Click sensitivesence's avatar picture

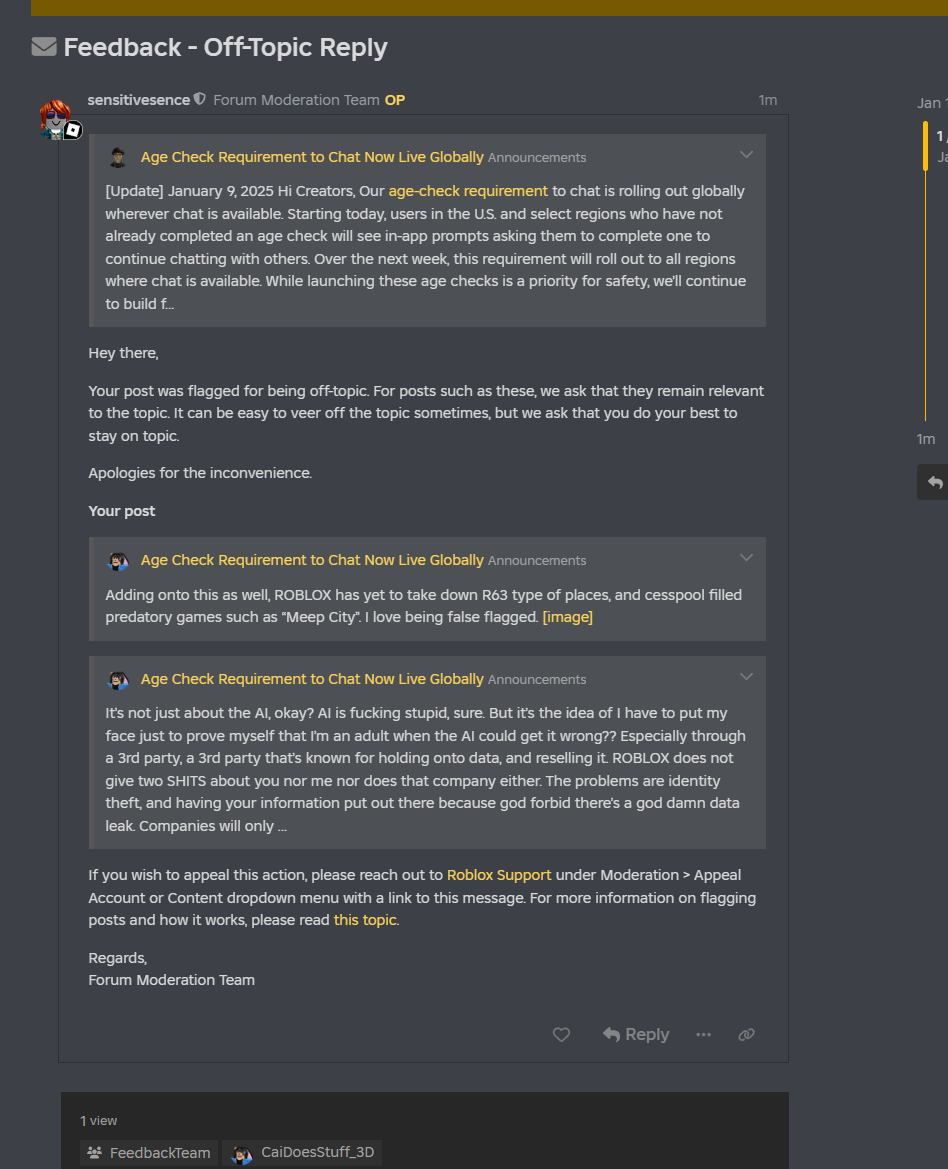56,117
